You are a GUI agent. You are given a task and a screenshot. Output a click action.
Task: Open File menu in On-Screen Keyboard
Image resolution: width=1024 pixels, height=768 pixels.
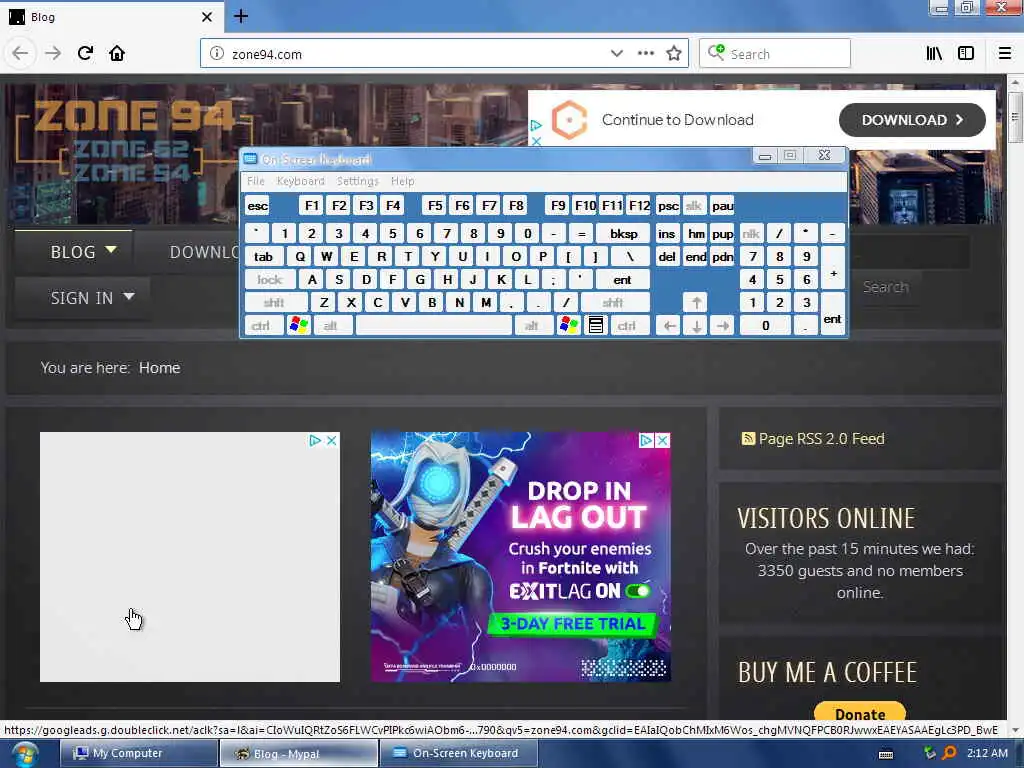pos(256,181)
